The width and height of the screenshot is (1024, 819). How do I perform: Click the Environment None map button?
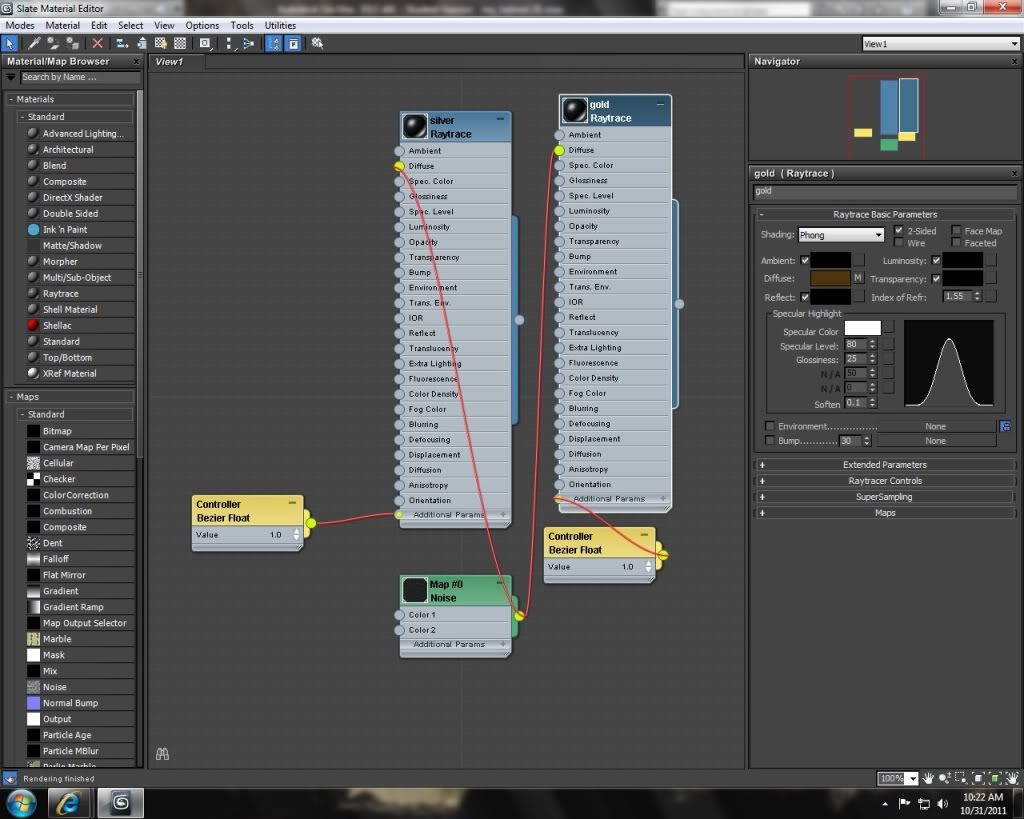pyautogui.click(x=935, y=426)
